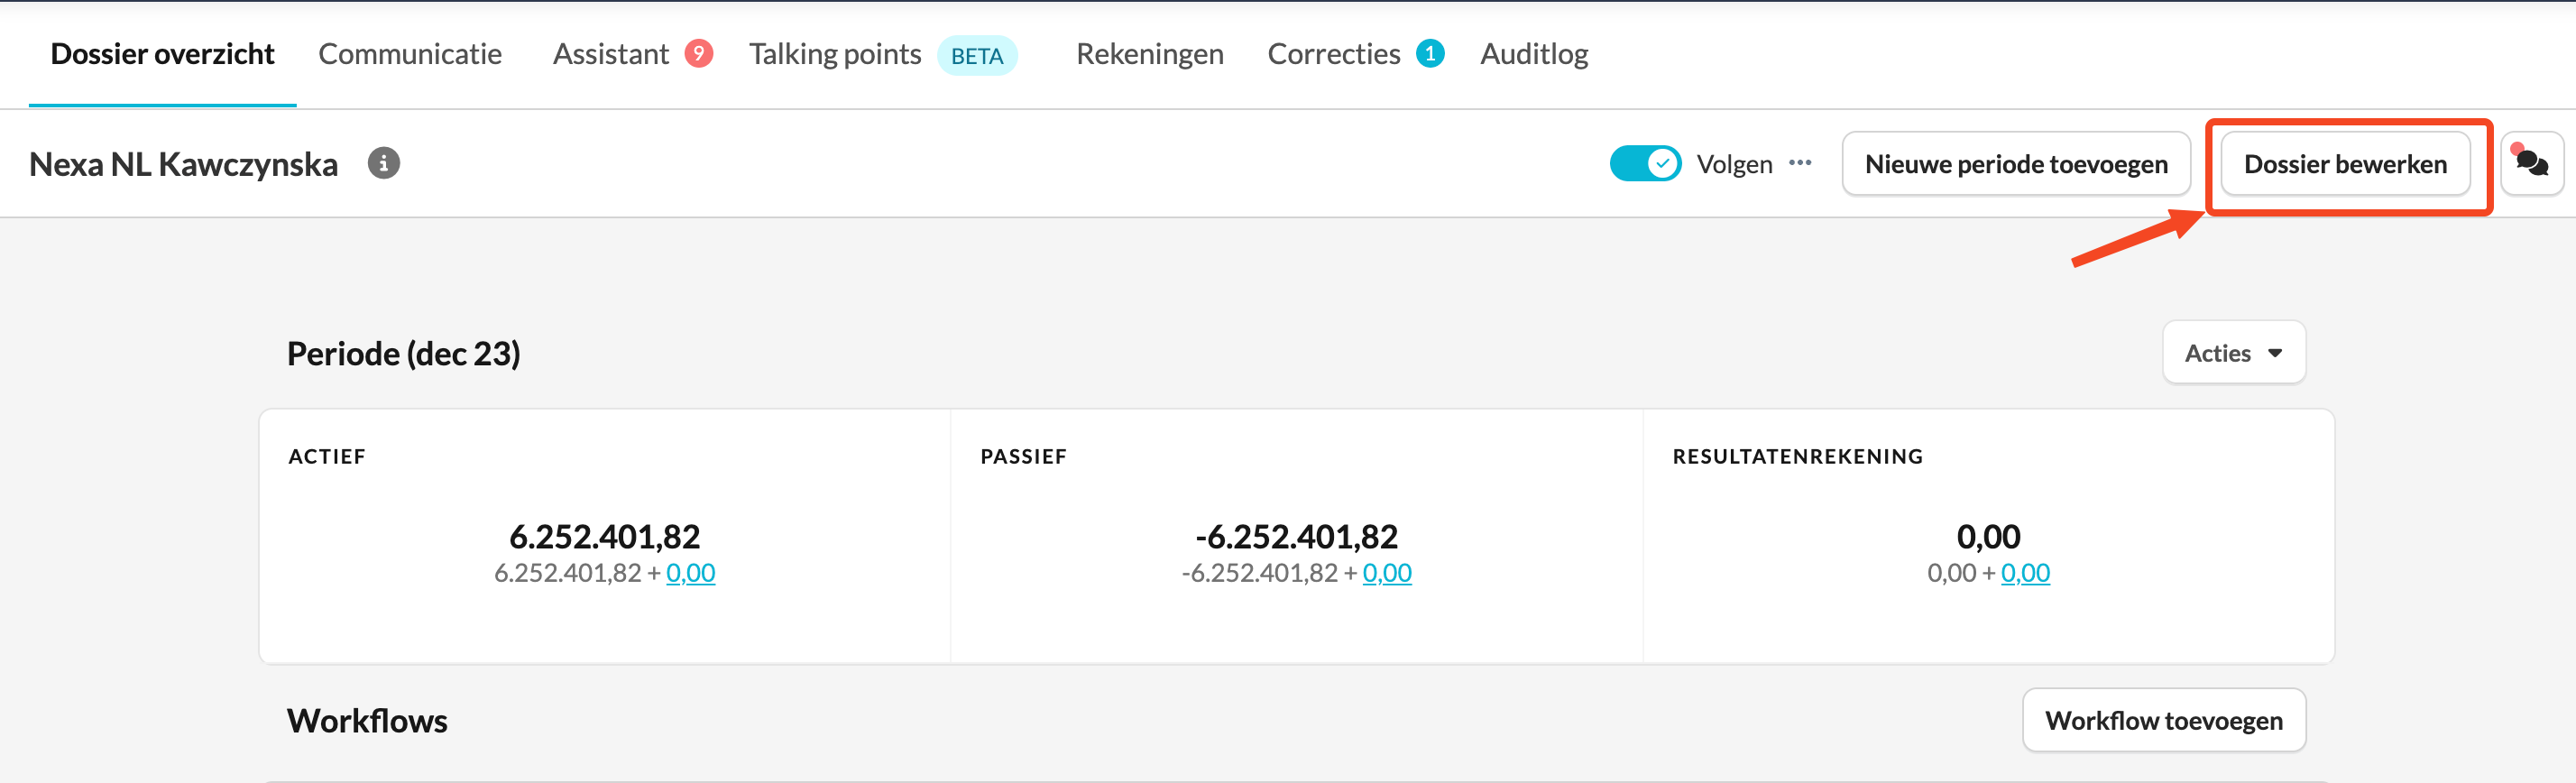This screenshot has width=2576, height=783.
Task: View the Auditlog tab
Action: [1534, 54]
